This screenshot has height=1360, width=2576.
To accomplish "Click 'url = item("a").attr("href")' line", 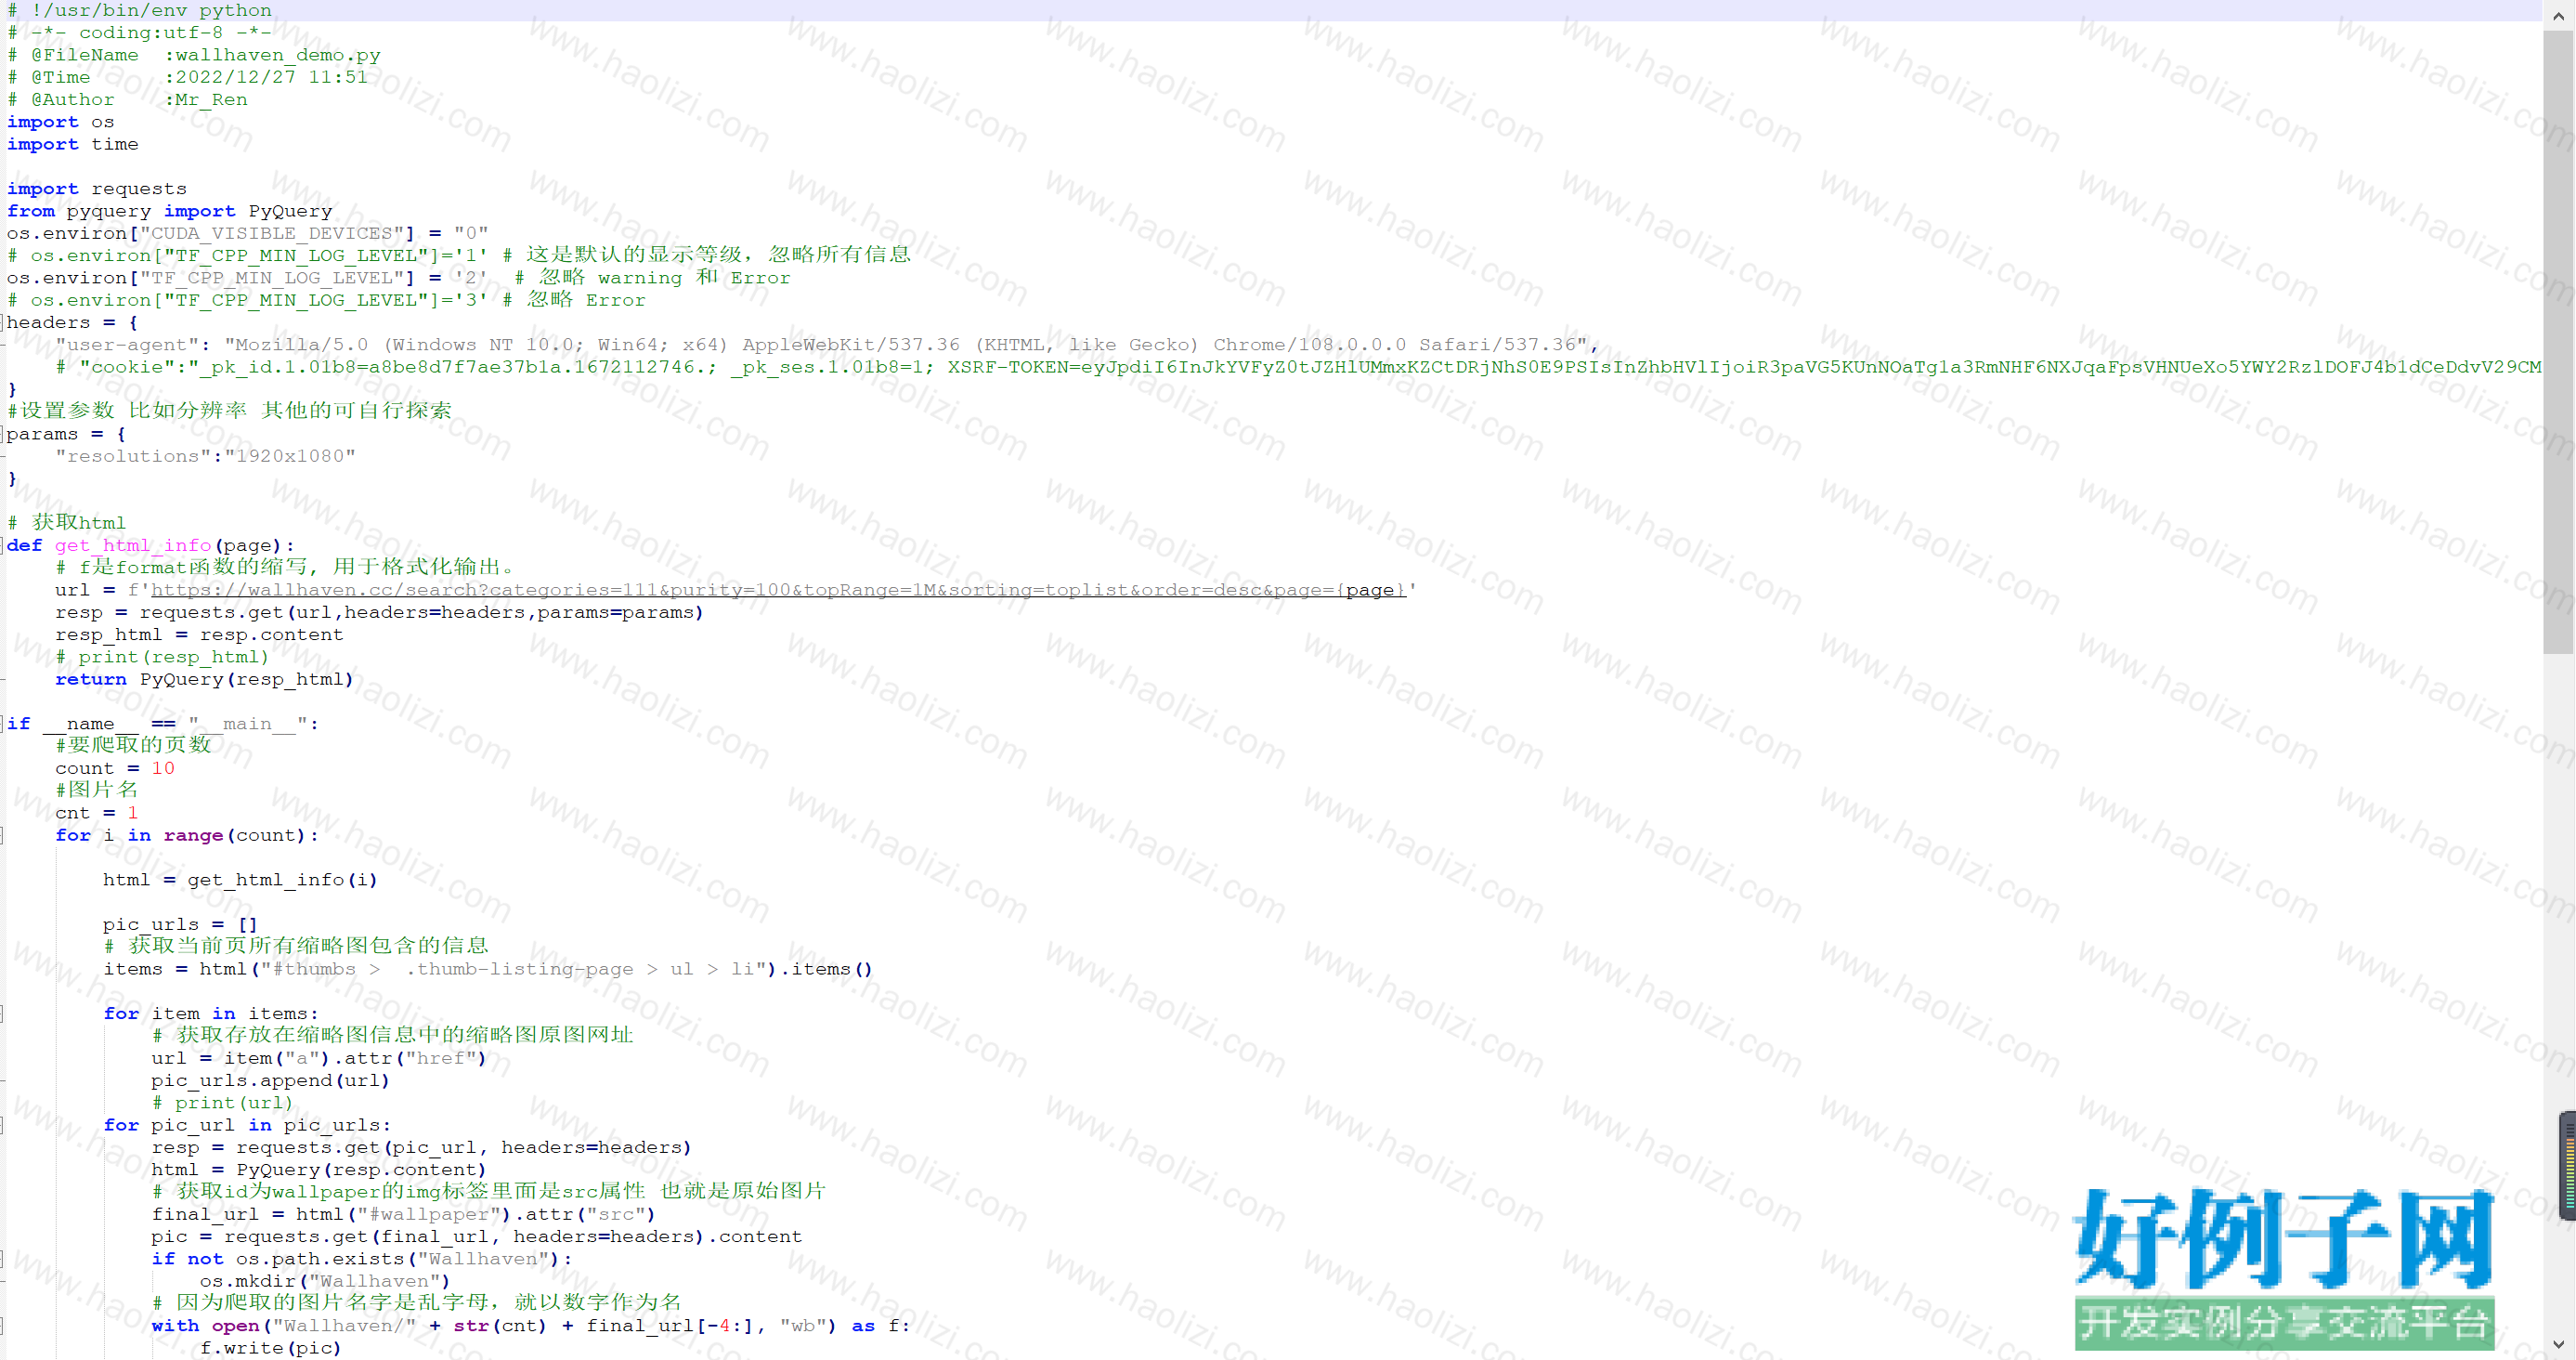I will pyautogui.click(x=320, y=1059).
